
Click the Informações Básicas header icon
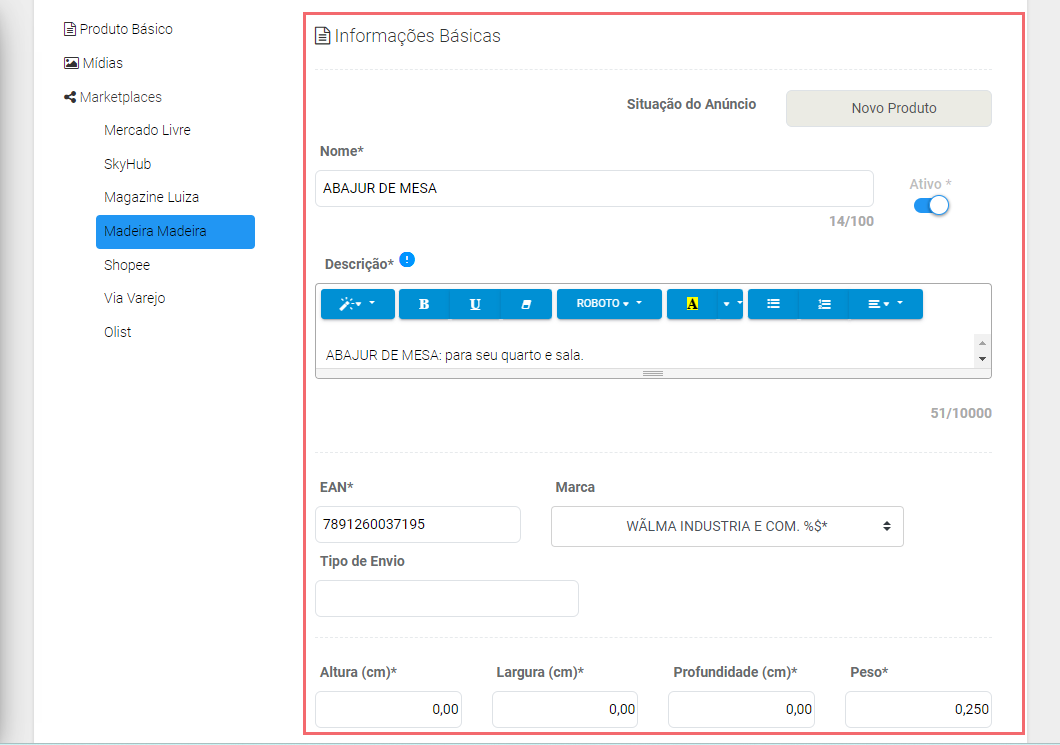tap(322, 36)
